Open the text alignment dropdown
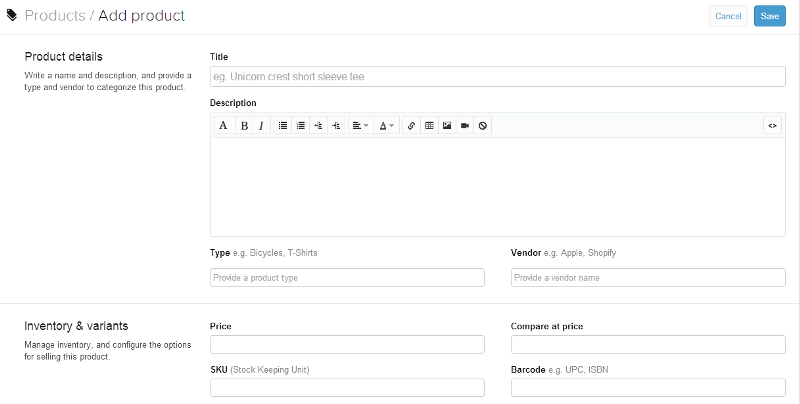The image size is (800, 404). coord(360,126)
